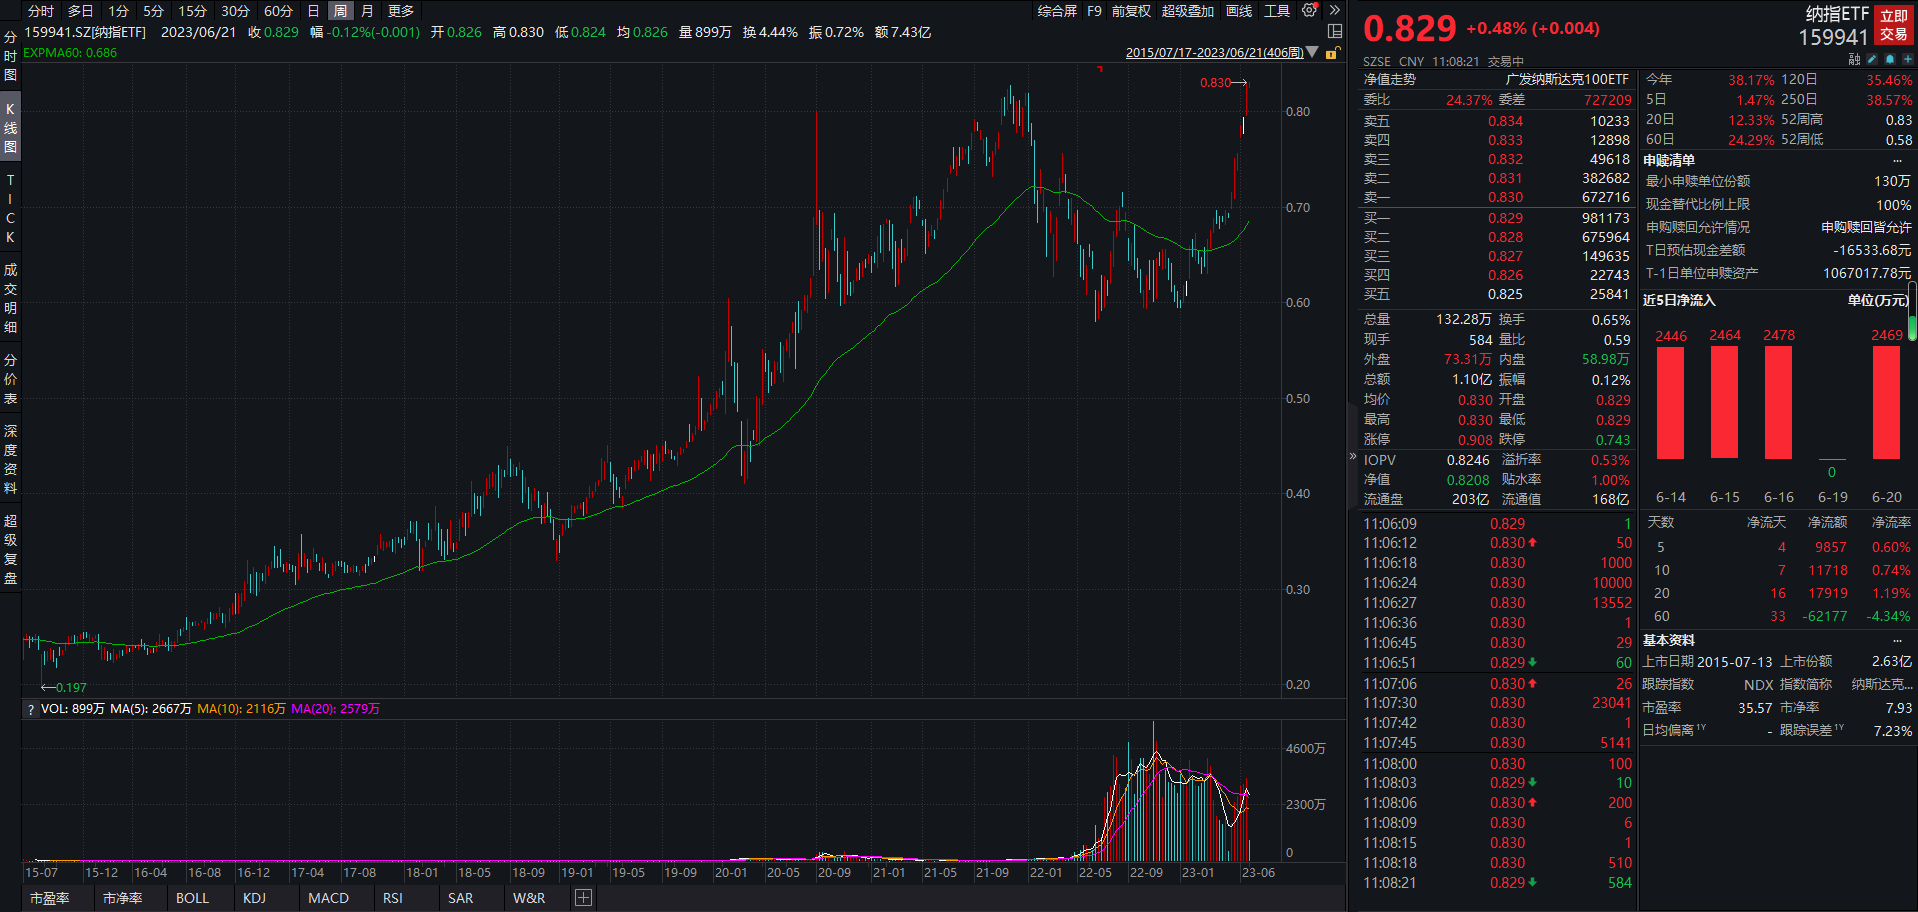Image resolution: width=1918 pixels, height=912 pixels.
Task: Click the question mark icon next to VOL
Action: 30,709
